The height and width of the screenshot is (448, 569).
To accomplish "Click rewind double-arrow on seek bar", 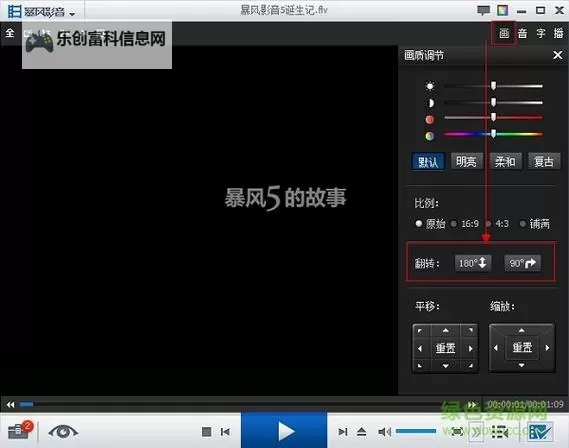I will click(x=11, y=404).
